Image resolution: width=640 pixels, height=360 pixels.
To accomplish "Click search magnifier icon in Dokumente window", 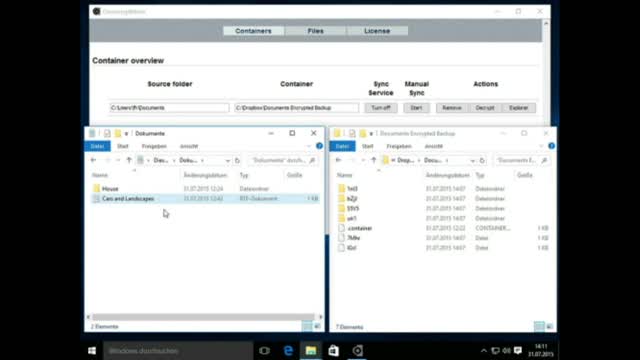I will (x=312, y=160).
